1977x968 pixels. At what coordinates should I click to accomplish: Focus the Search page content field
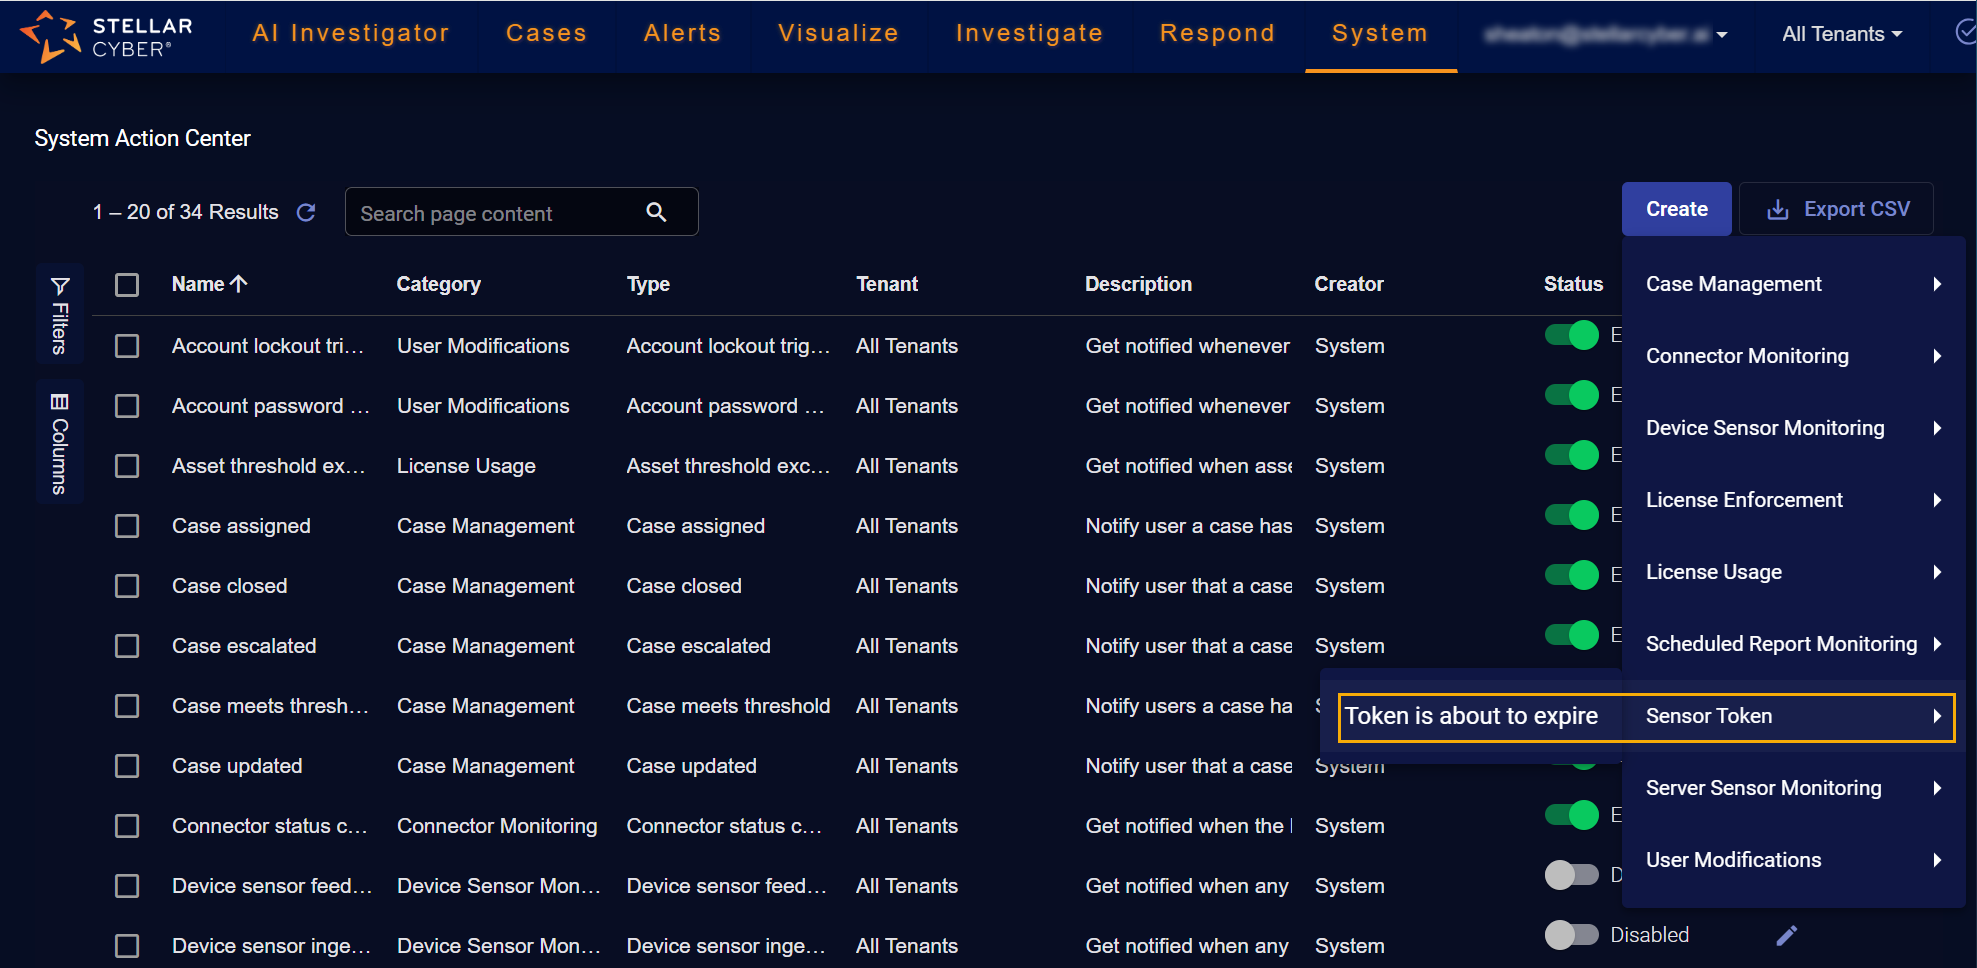point(495,213)
